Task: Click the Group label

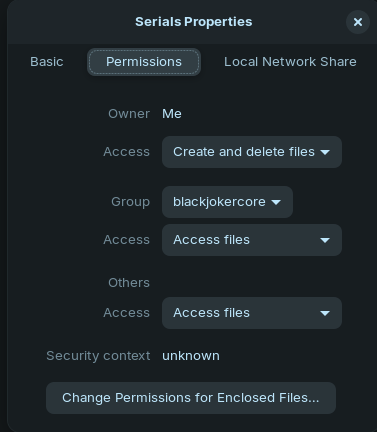Action: point(130,202)
